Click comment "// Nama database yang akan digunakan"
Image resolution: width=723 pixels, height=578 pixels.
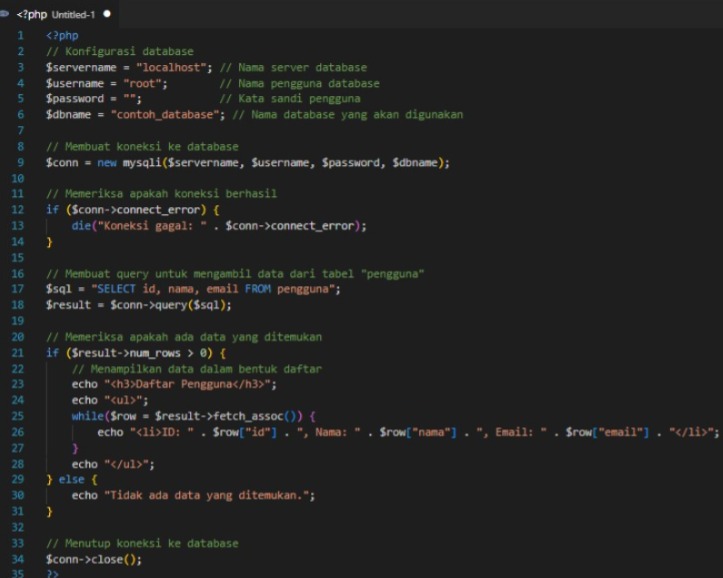(x=348, y=114)
